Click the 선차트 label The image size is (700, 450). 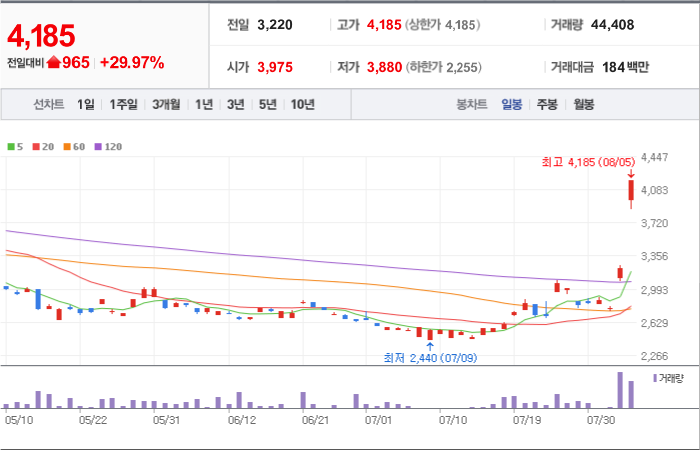49,104
